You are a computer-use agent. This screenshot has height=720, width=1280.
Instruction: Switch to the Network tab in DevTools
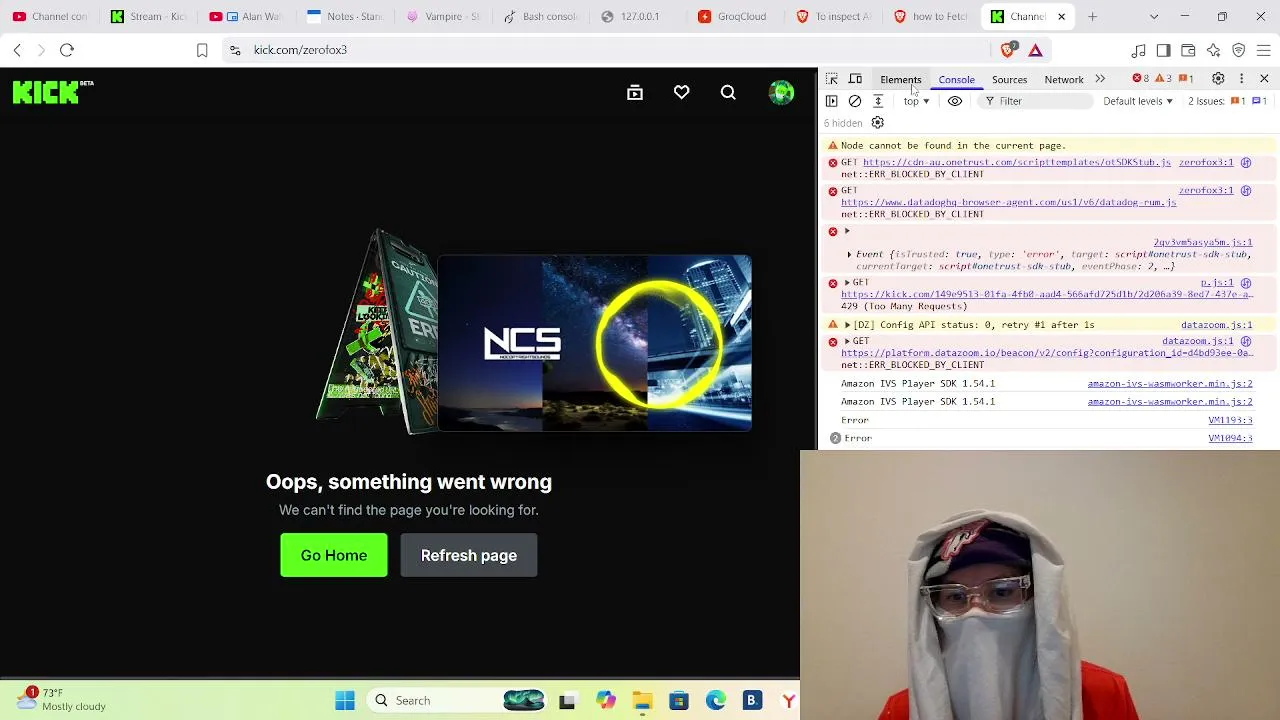[1064, 80]
